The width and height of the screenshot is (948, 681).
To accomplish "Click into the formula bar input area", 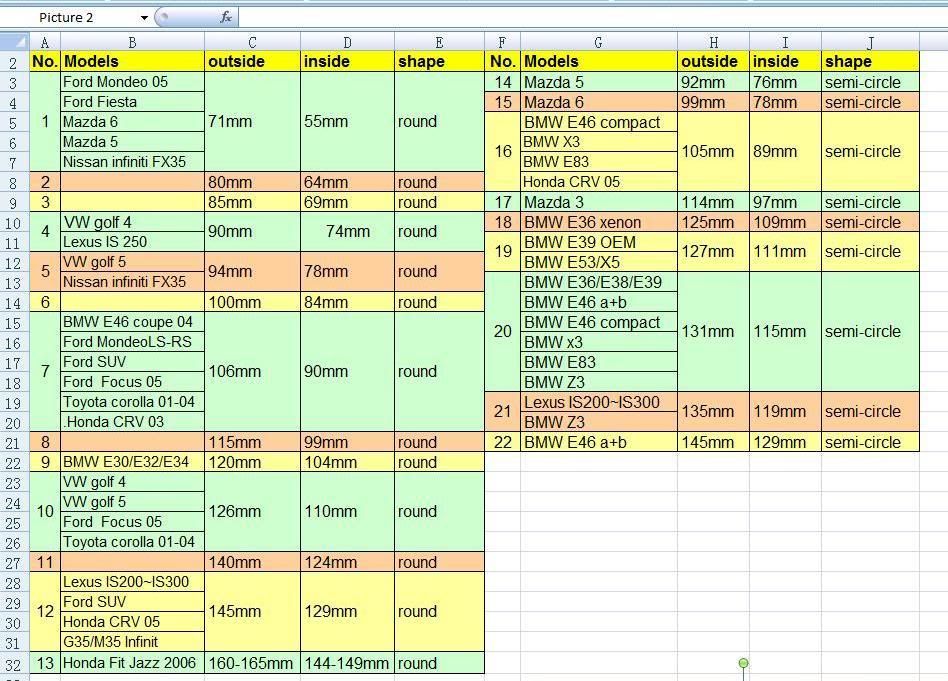I will point(592,18).
